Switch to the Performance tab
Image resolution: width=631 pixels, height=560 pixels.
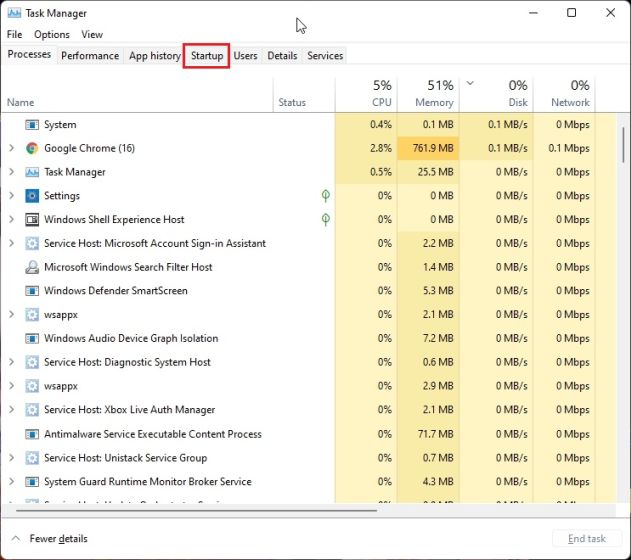[90, 56]
